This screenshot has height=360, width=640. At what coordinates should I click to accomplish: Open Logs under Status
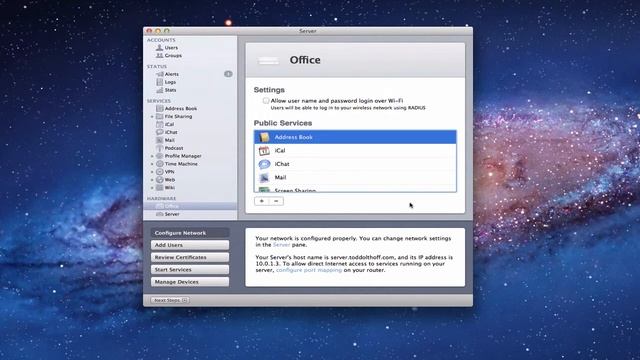[166, 82]
